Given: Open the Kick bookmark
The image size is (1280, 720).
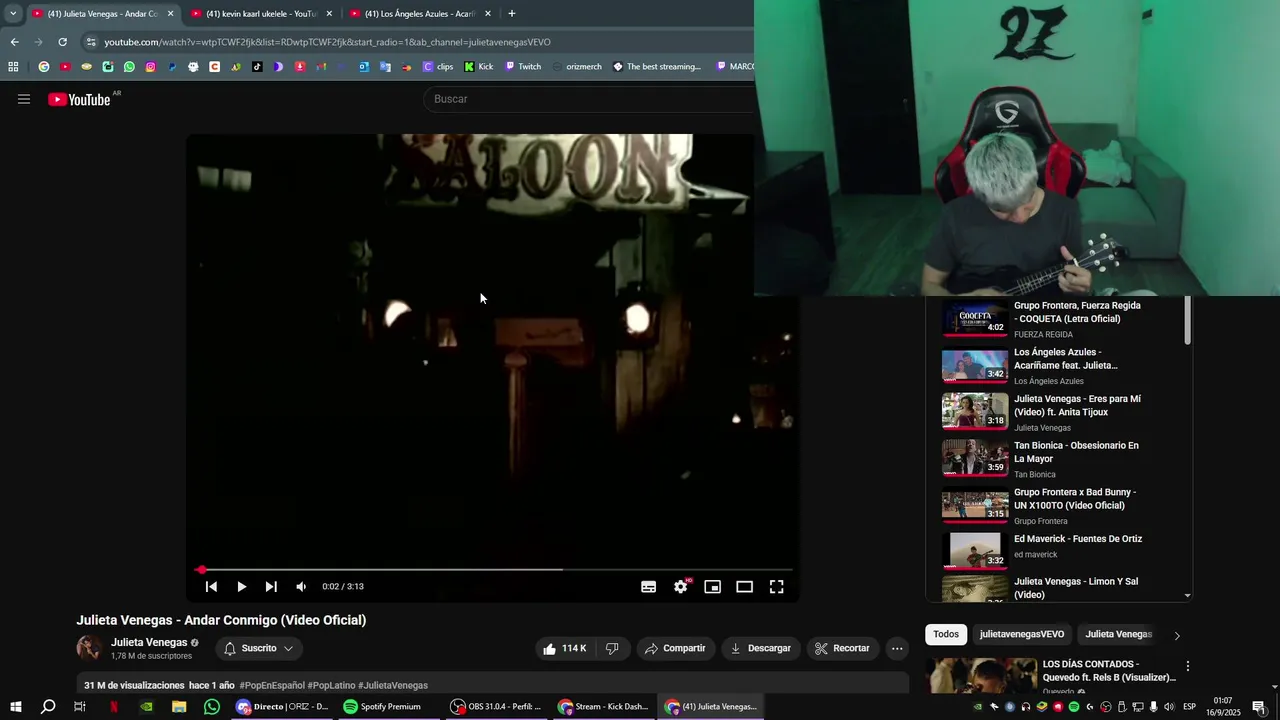Looking at the screenshot, I should tap(479, 67).
